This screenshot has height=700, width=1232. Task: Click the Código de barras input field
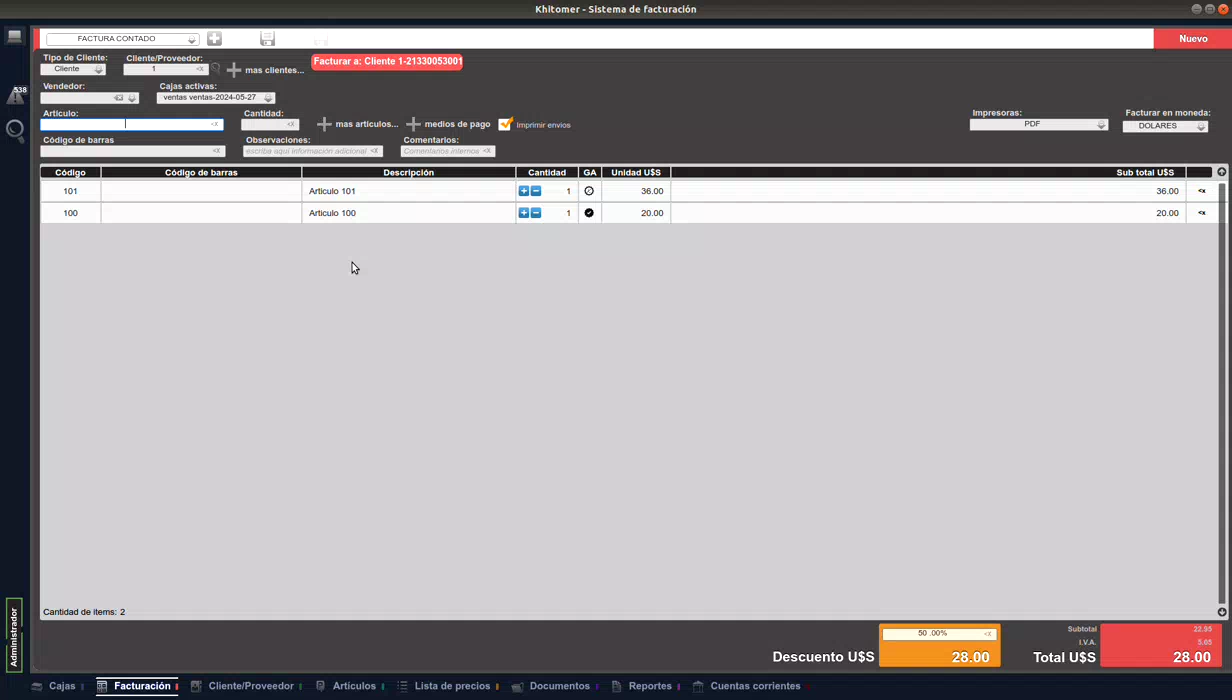tap(132, 151)
